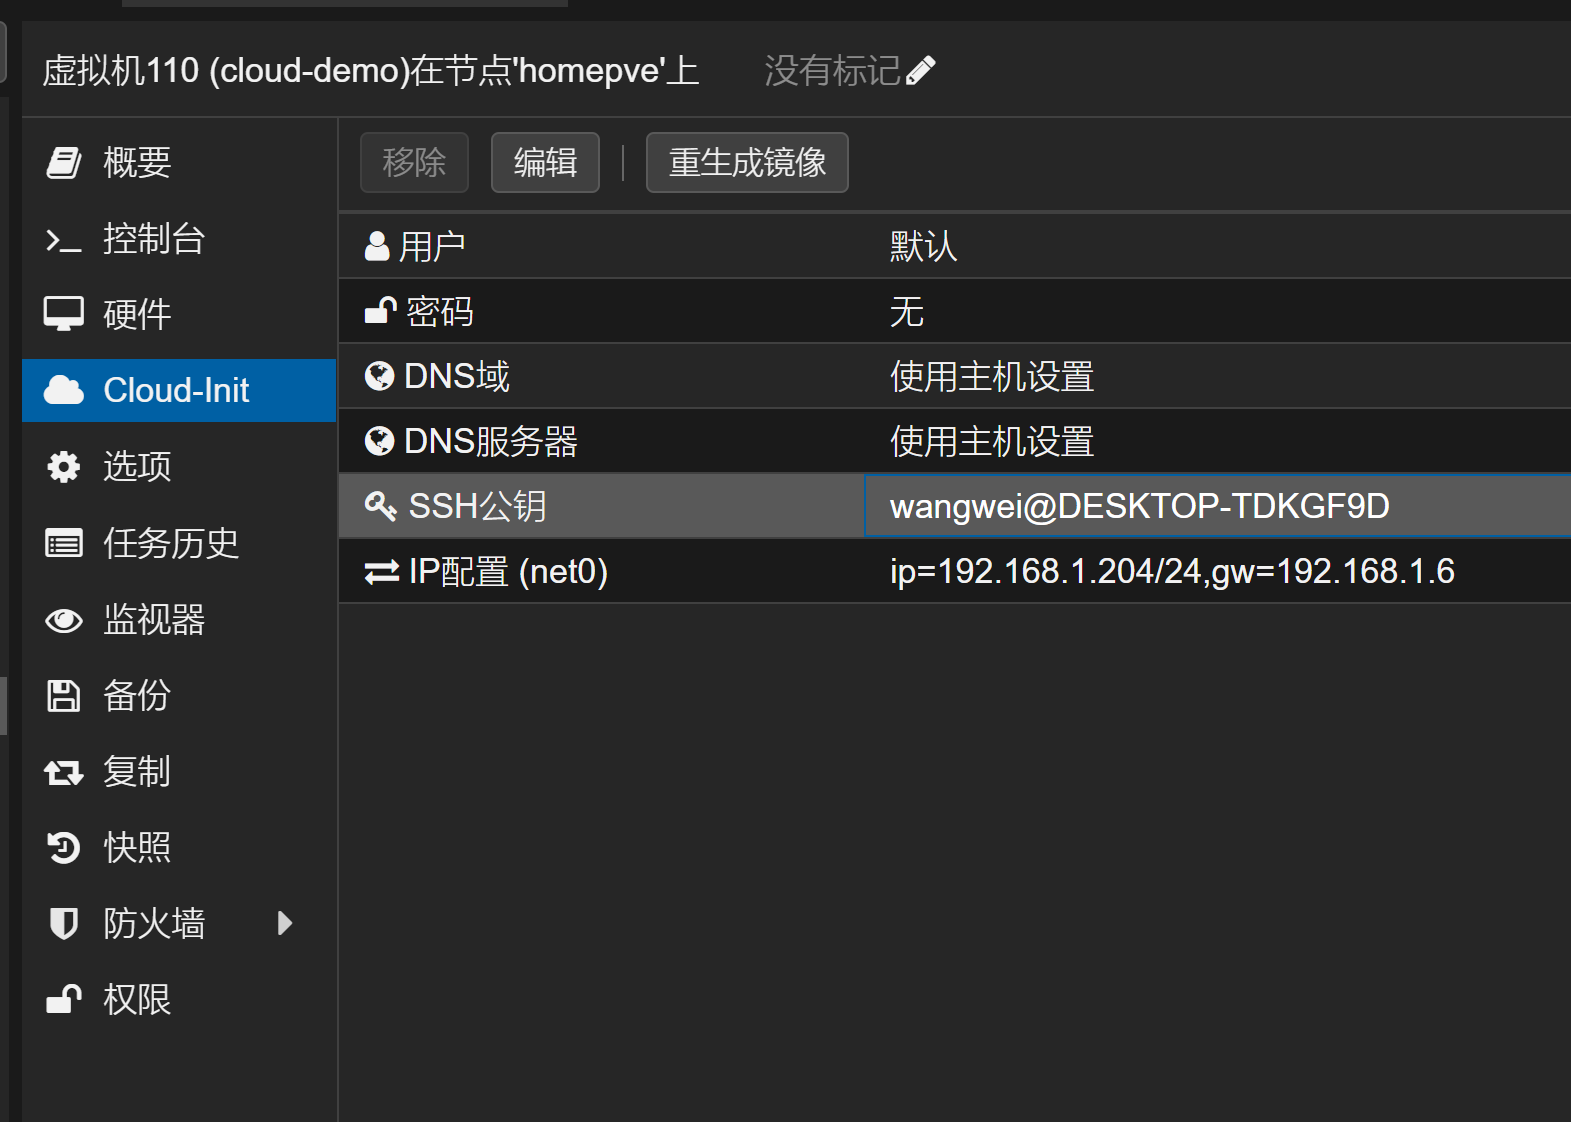Click the terminal icon for 控制台

[64, 240]
